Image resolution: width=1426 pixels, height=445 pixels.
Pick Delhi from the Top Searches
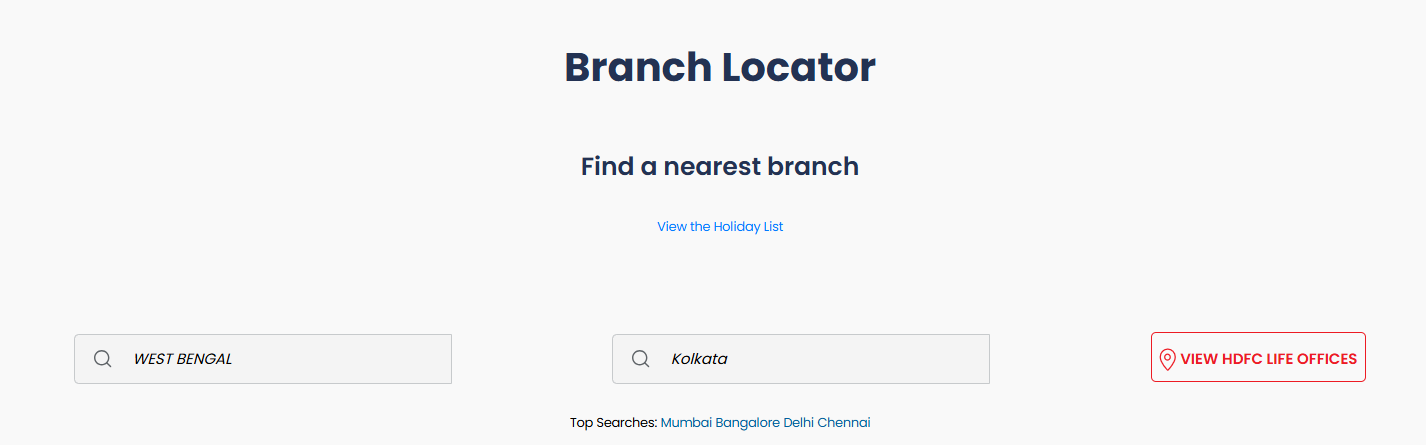click(x=799, y=423)
